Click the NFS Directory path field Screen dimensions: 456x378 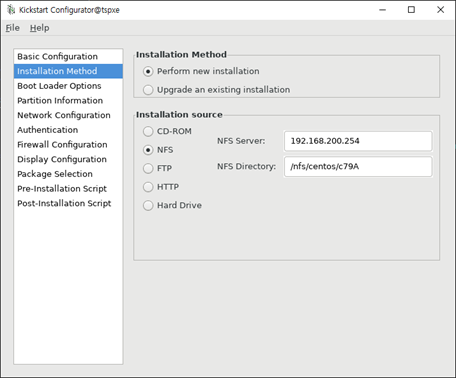click(358, 166)
